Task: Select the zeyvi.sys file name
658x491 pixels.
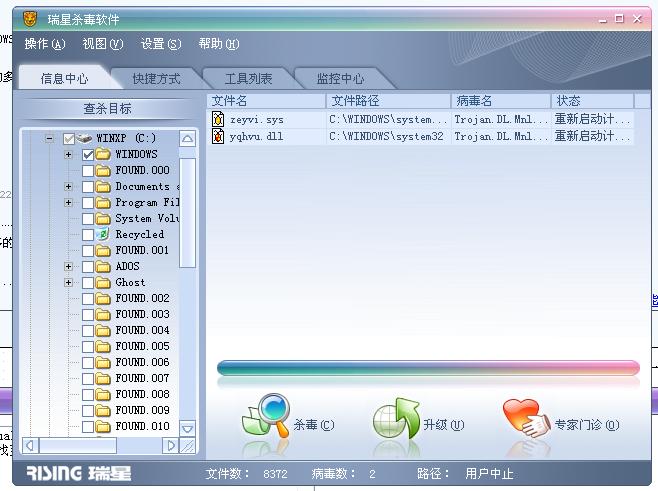Action: click(x=256, y=120)
